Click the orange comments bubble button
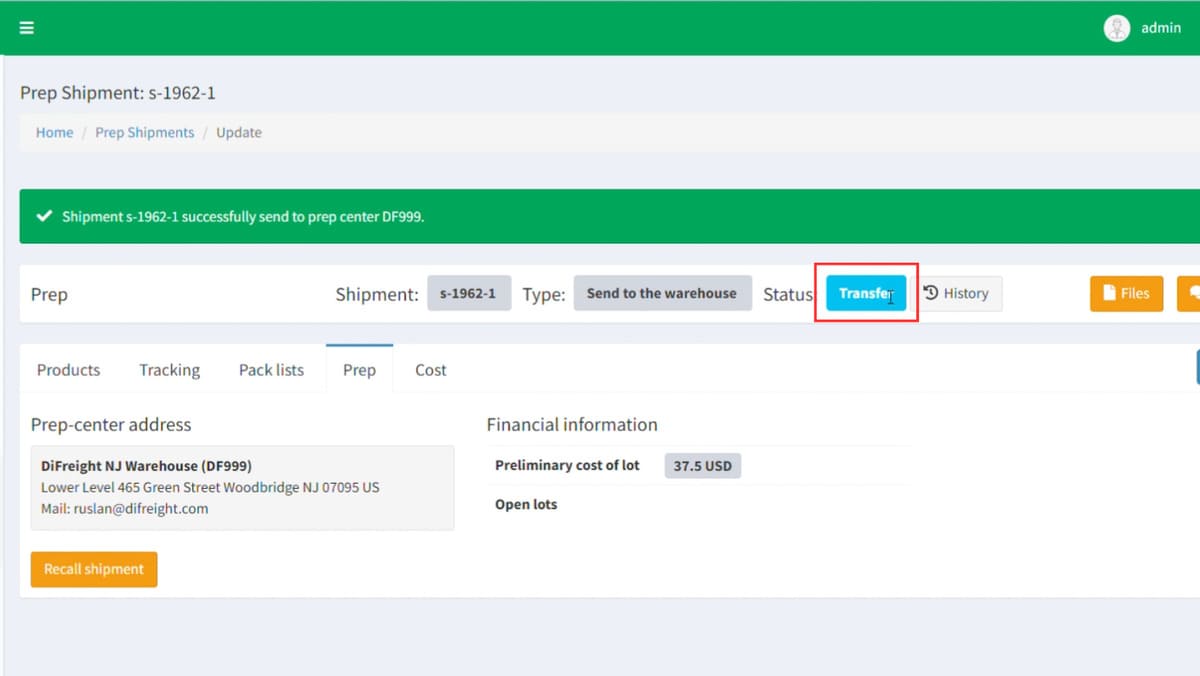The image size is (1200, 676). [1192, 293]
